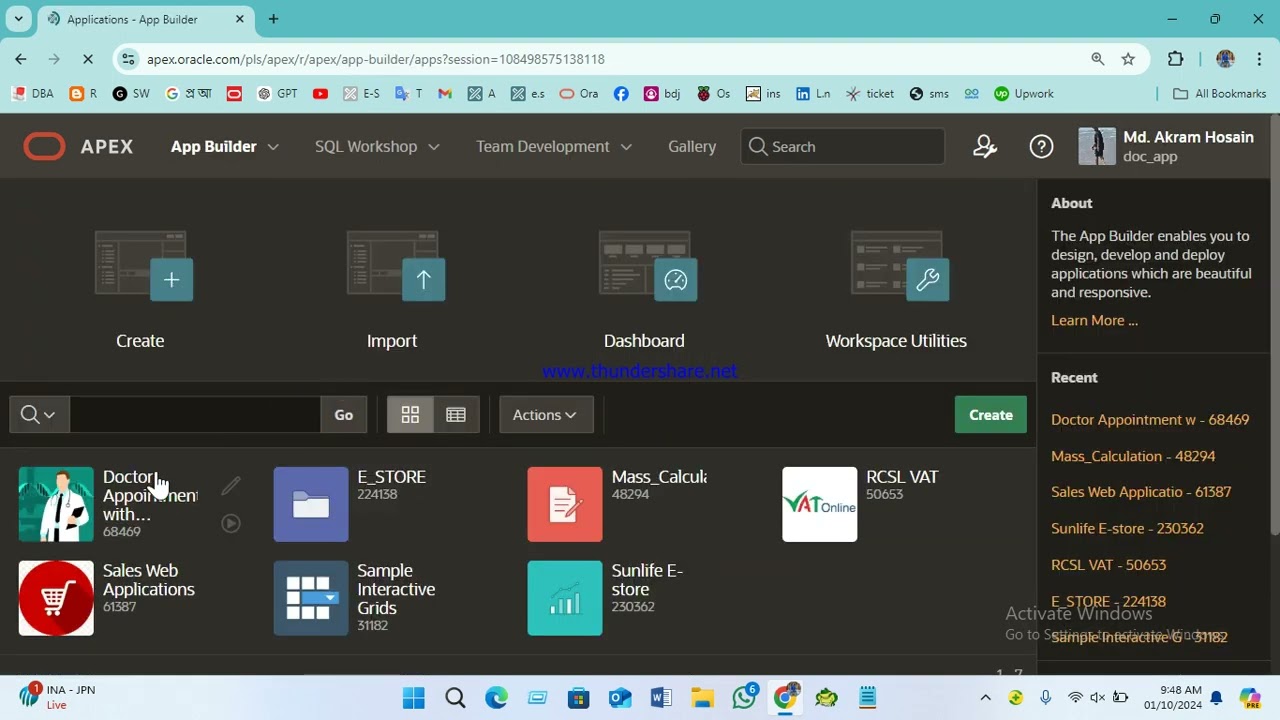Open a new browser tab
This screenshot has height=720, width=1280.
(x=273, y=19)
